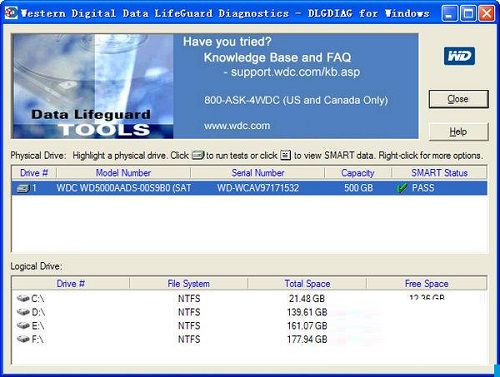Open the Help button
This screenshot has height=377, width=500.
[x=458, y=132]
